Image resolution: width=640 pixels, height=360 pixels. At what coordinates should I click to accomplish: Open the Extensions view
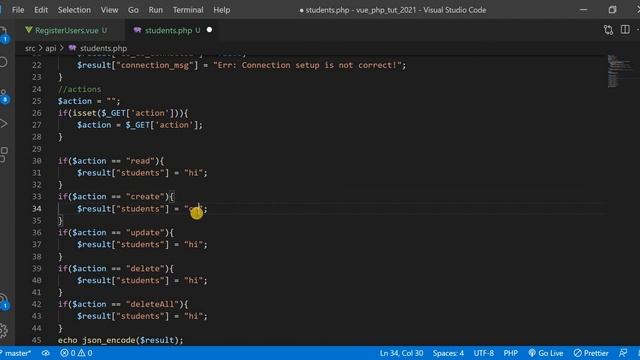click(x=4, y=154)
